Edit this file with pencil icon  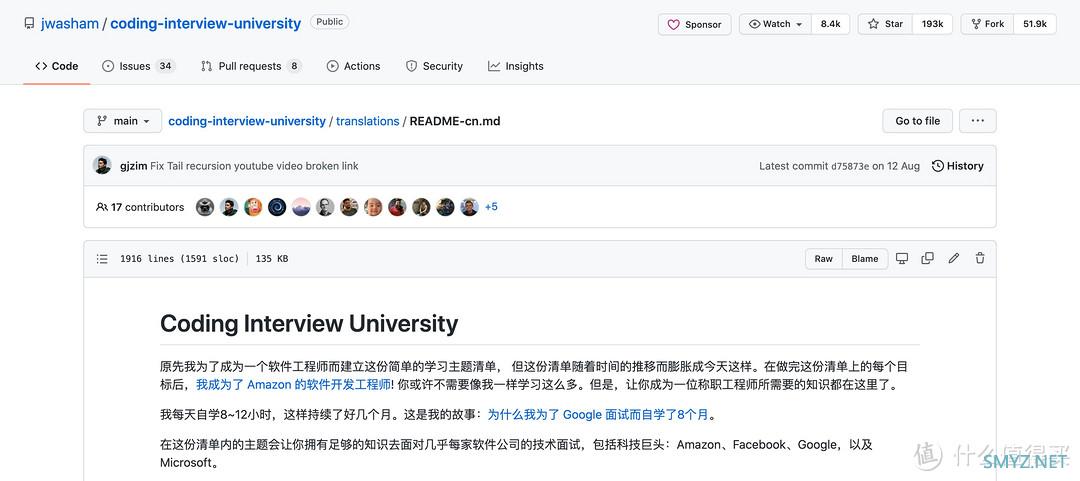click(x=954, y=258)
